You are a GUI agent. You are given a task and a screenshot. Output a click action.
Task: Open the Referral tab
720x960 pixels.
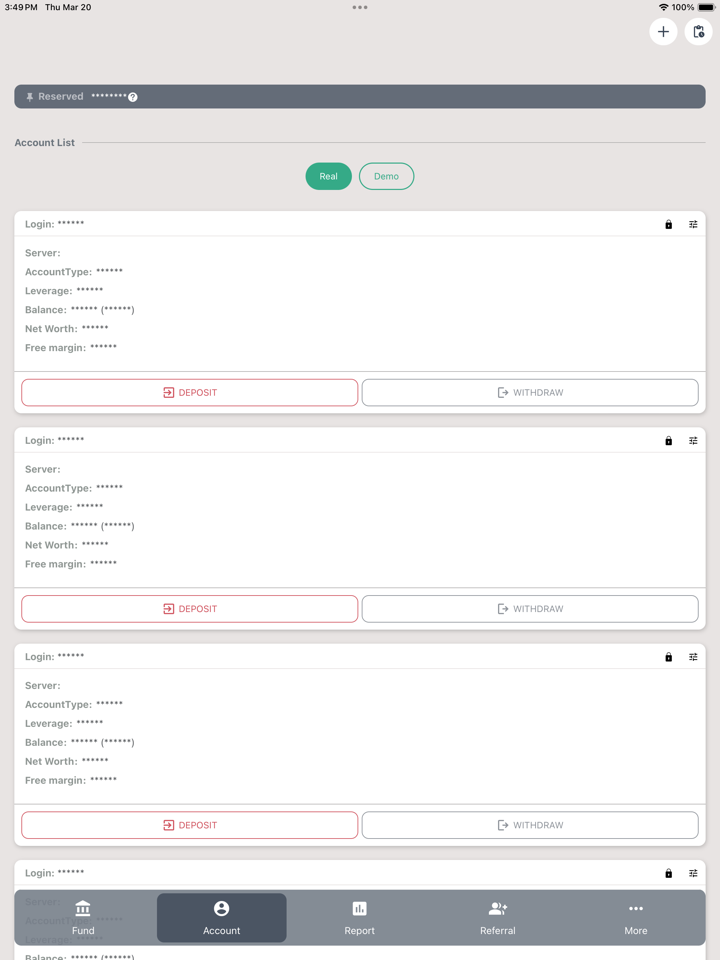point(497,917)
